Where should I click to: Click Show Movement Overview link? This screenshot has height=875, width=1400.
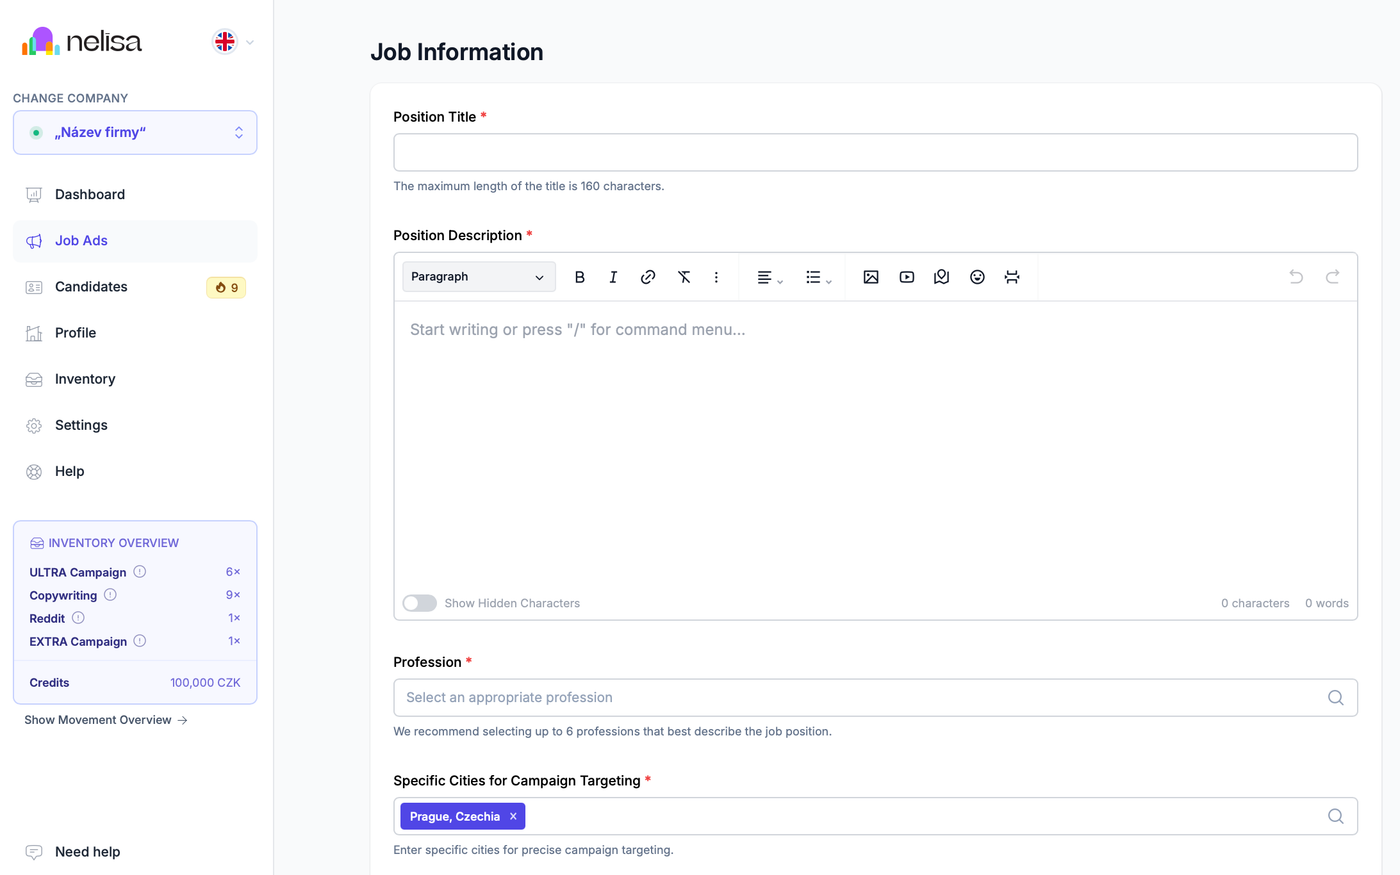(96, 719)
